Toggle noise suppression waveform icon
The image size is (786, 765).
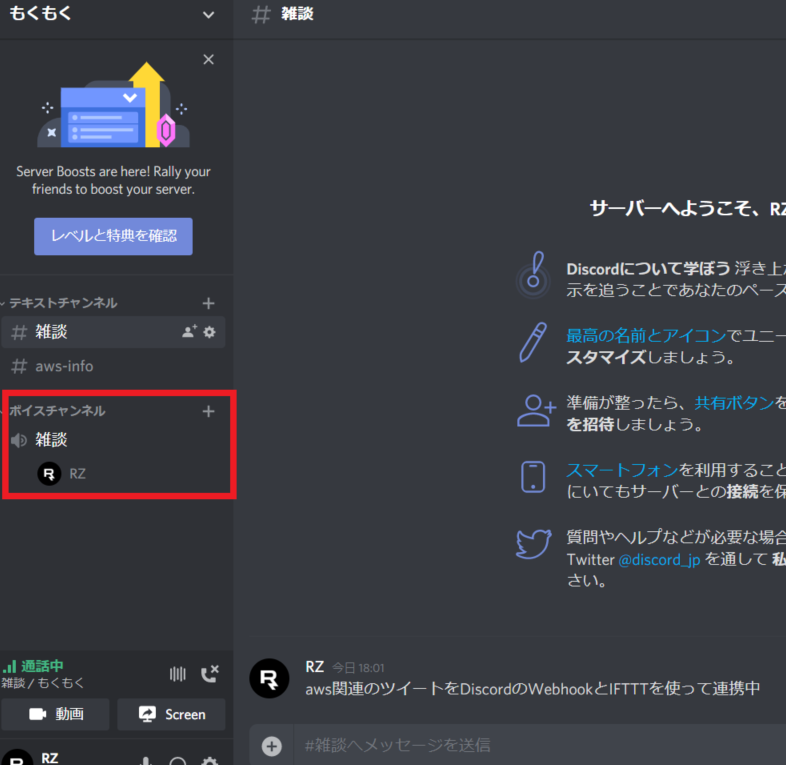tap(178, 674)
